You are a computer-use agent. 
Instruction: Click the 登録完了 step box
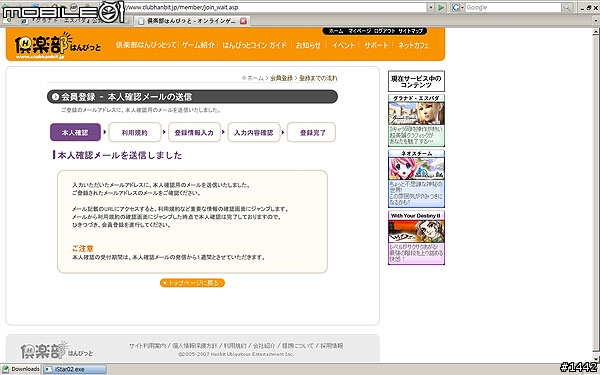(311, 132)
